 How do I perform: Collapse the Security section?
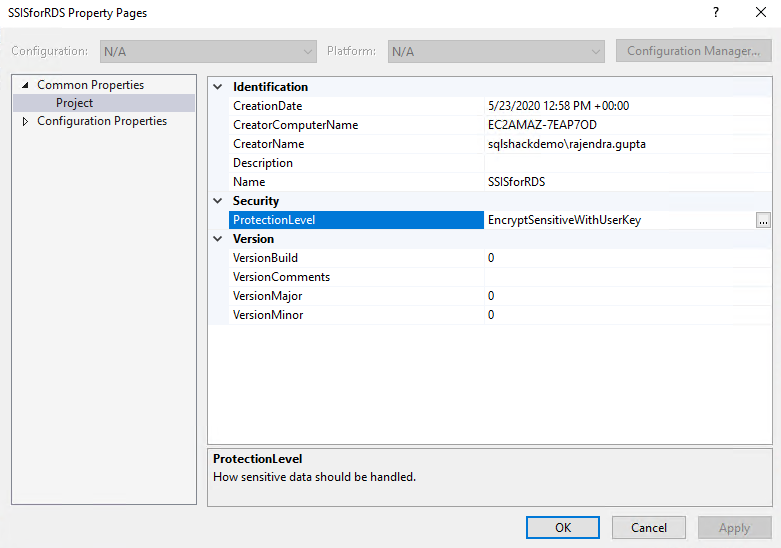click(218, 201)
